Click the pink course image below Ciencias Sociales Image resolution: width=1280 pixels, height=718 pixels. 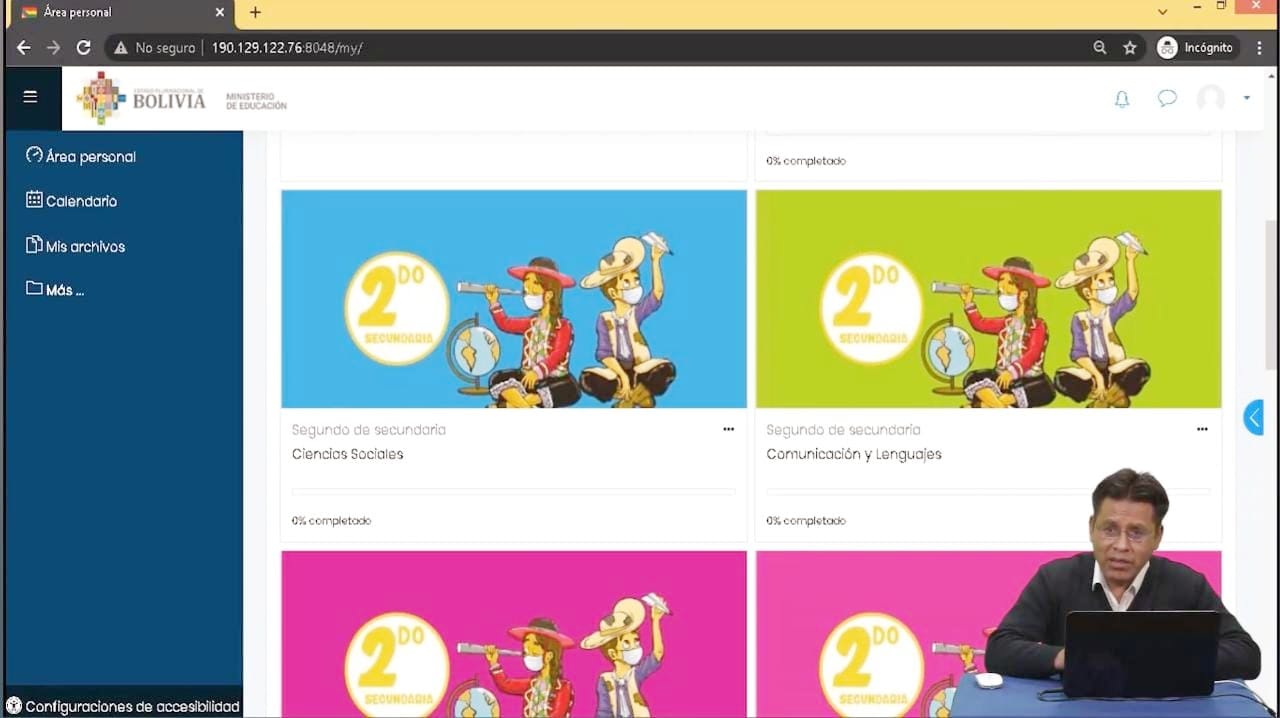pos(514,634)
